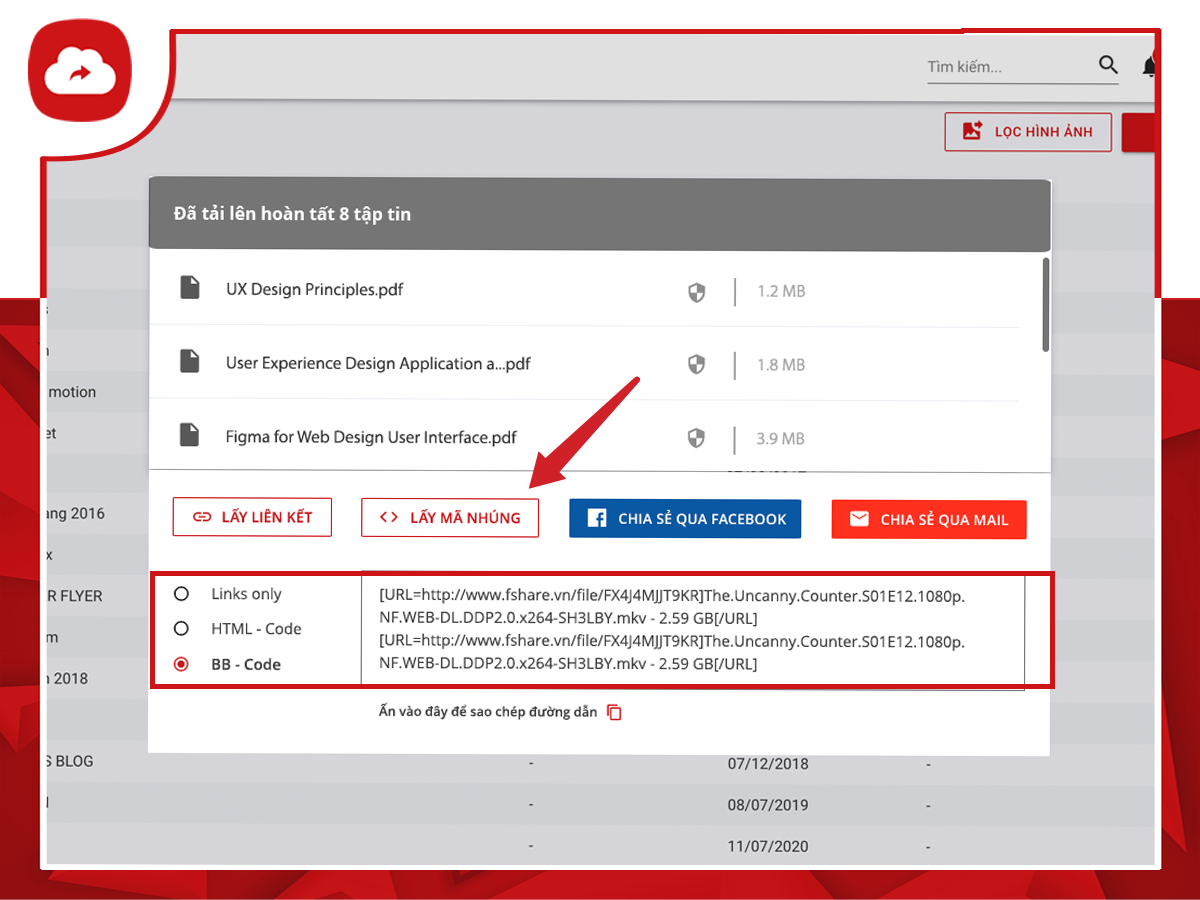Click the Lọc hình ảnh filter button
This screenshot has width=1200, height=900.
click(x=1027, y=132)
